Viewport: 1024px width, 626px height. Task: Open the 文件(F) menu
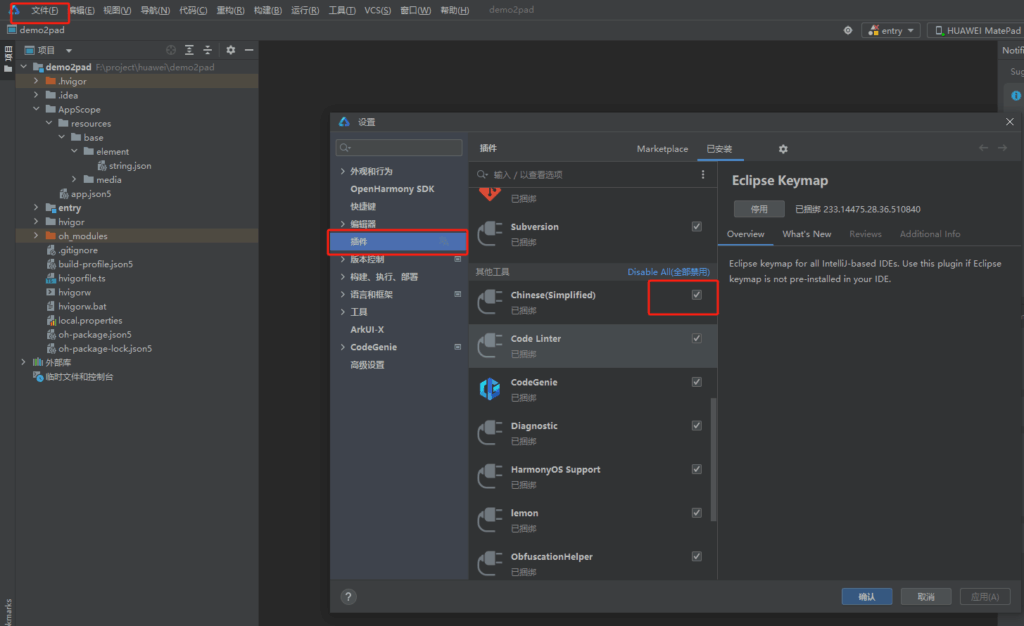coord(44,10)
